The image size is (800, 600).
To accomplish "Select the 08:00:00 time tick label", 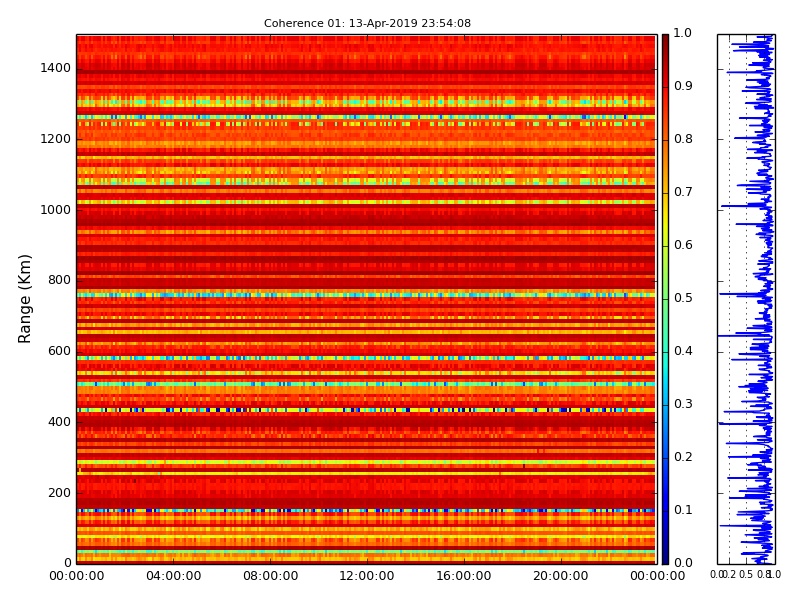I will (270, 576).
